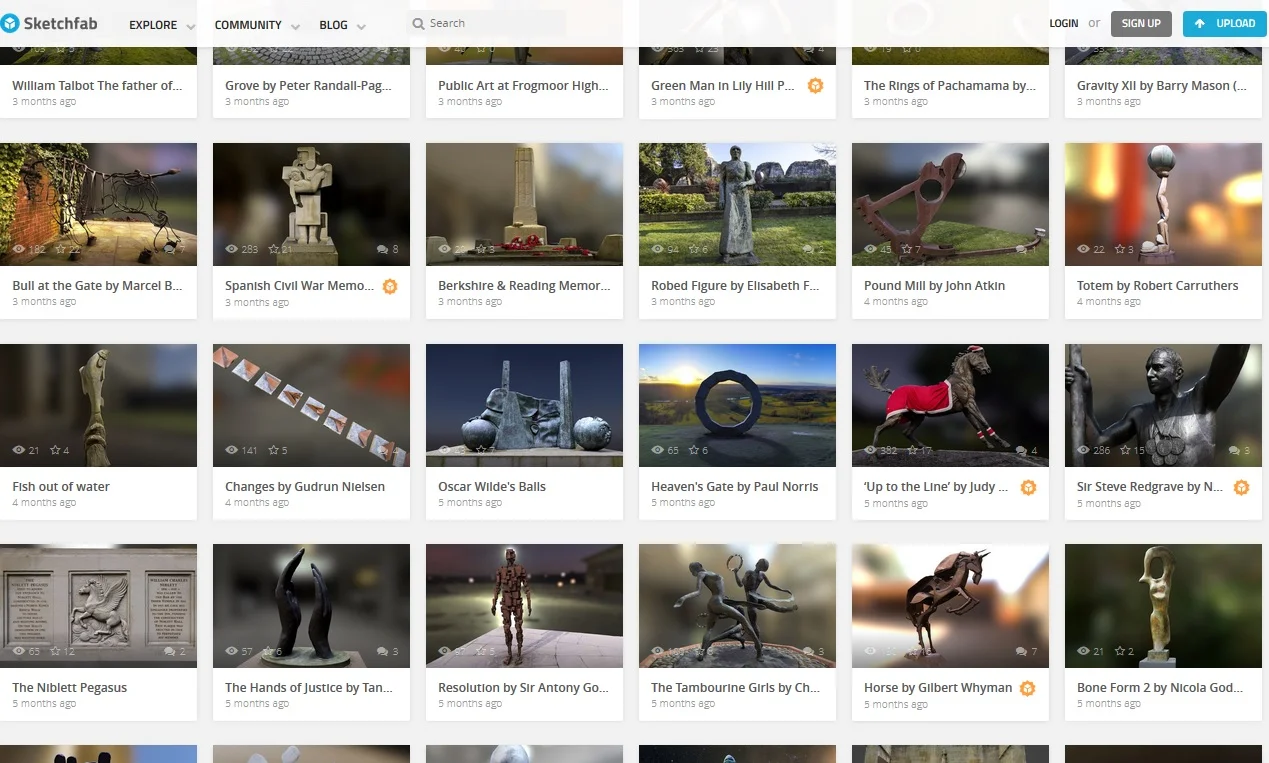Click title Public Art at Frogmoor High
The image size is (1269, 763).
523,86
